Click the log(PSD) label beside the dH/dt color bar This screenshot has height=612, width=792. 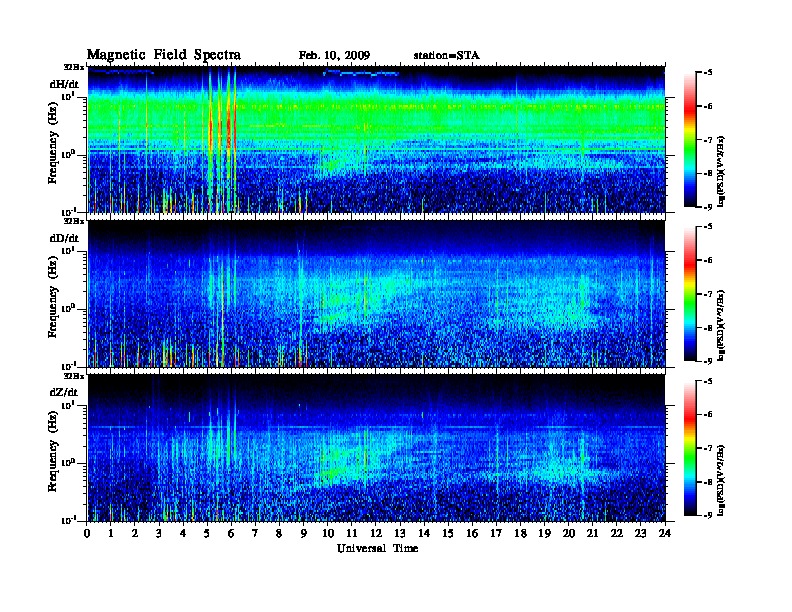722,172
